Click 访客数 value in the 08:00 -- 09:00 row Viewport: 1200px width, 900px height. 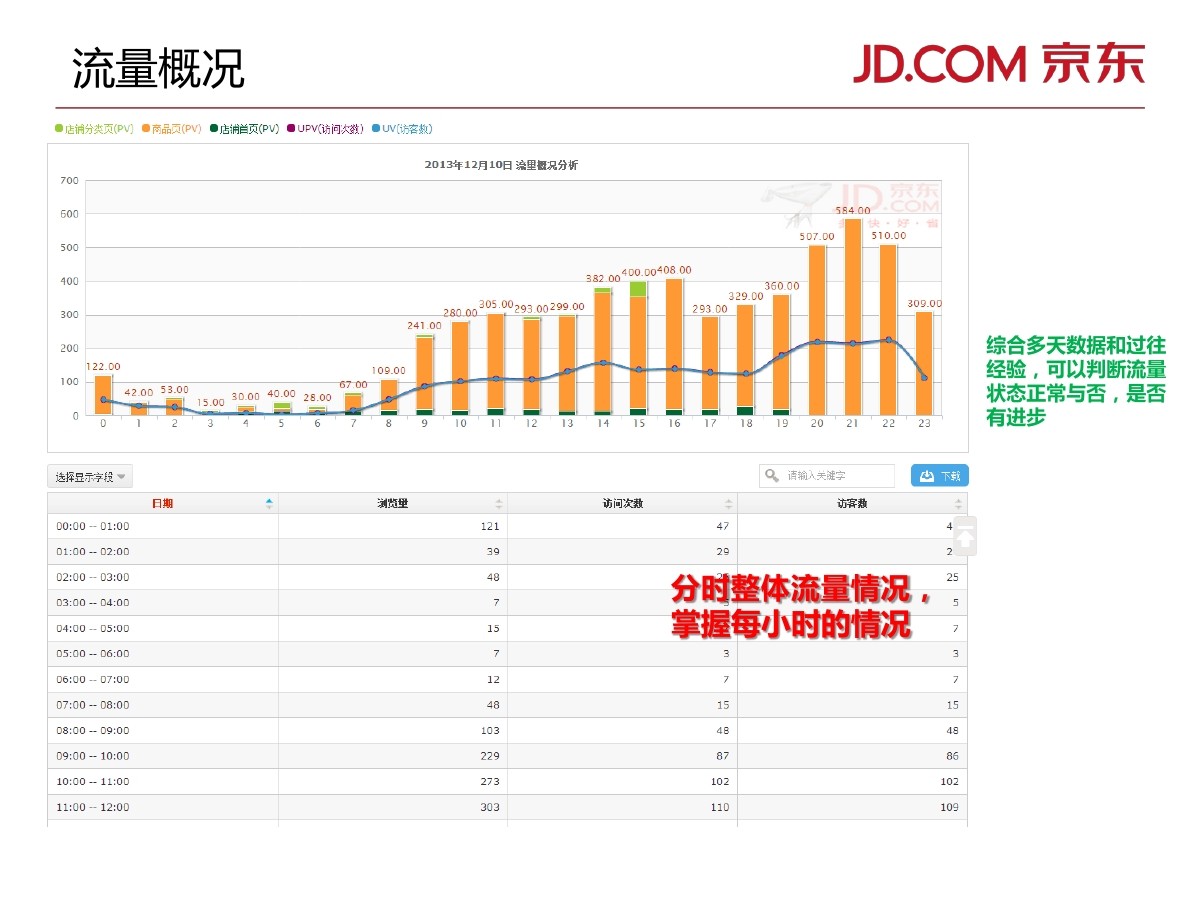953,731
